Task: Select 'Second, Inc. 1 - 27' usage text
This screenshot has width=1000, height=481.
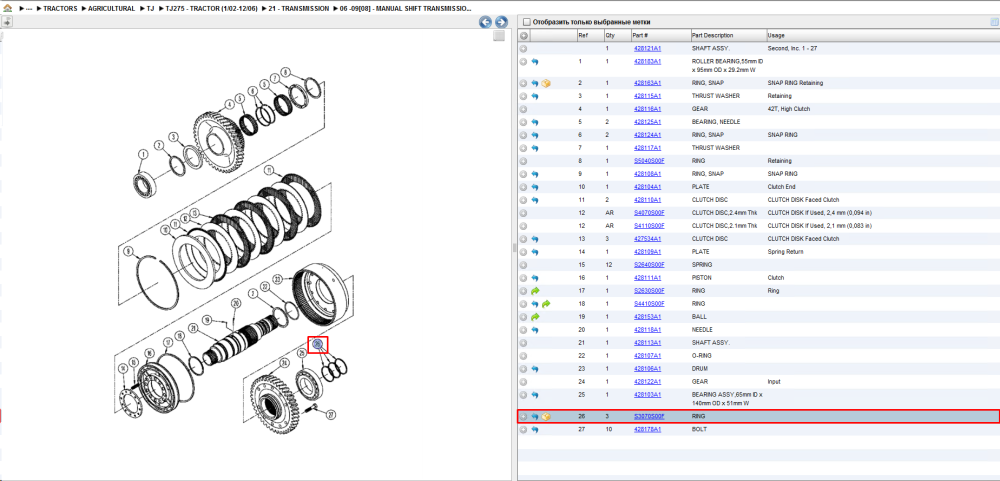Action: 793,48
